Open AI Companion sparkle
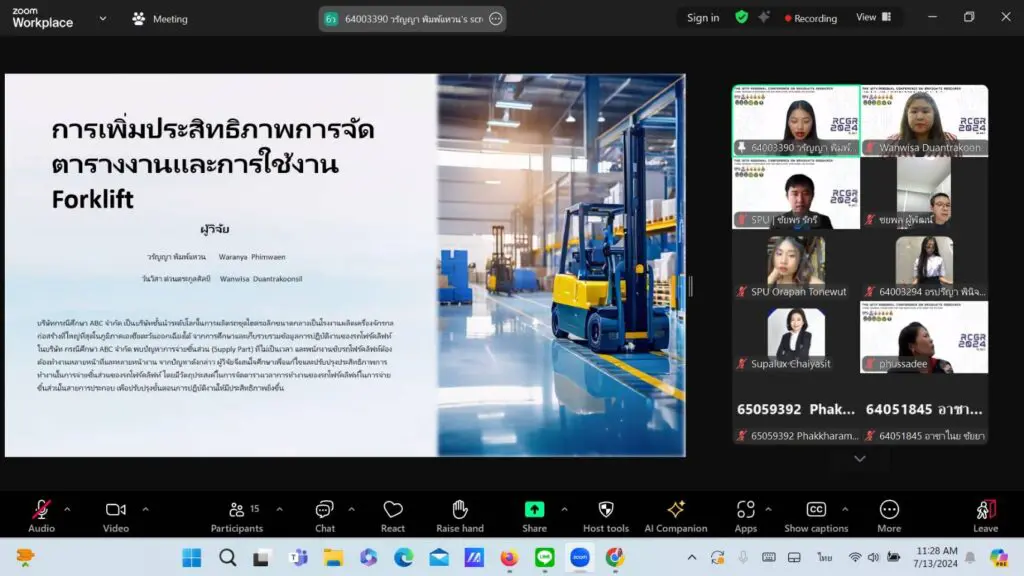1024x576 pixels. coord(676,516)
